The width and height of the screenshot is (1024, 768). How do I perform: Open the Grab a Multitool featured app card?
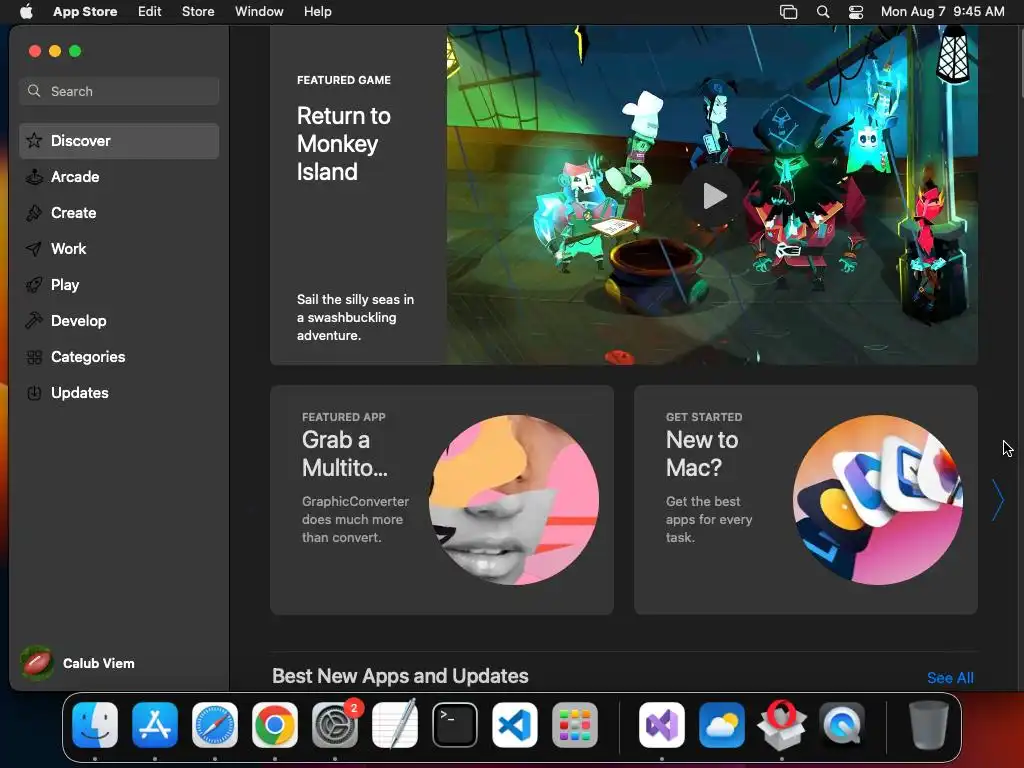(x=441, y=500)
